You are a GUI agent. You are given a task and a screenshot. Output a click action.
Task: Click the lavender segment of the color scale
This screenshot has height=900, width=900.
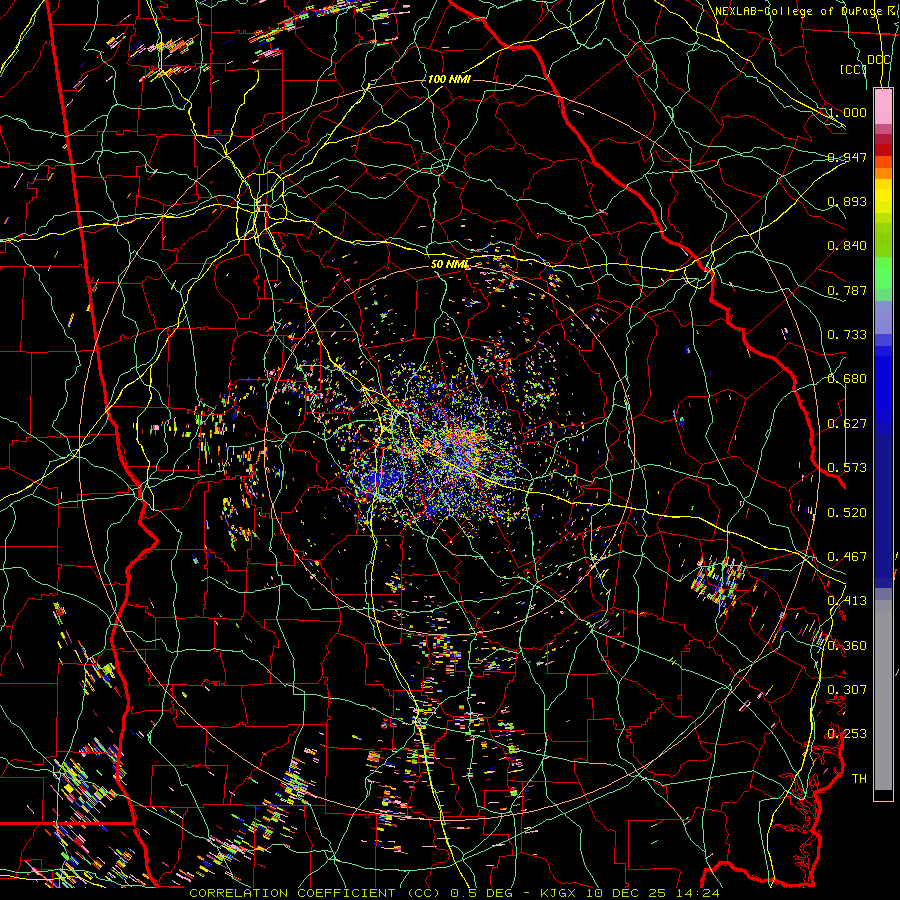pyautogui.click(x=883, y=318)
